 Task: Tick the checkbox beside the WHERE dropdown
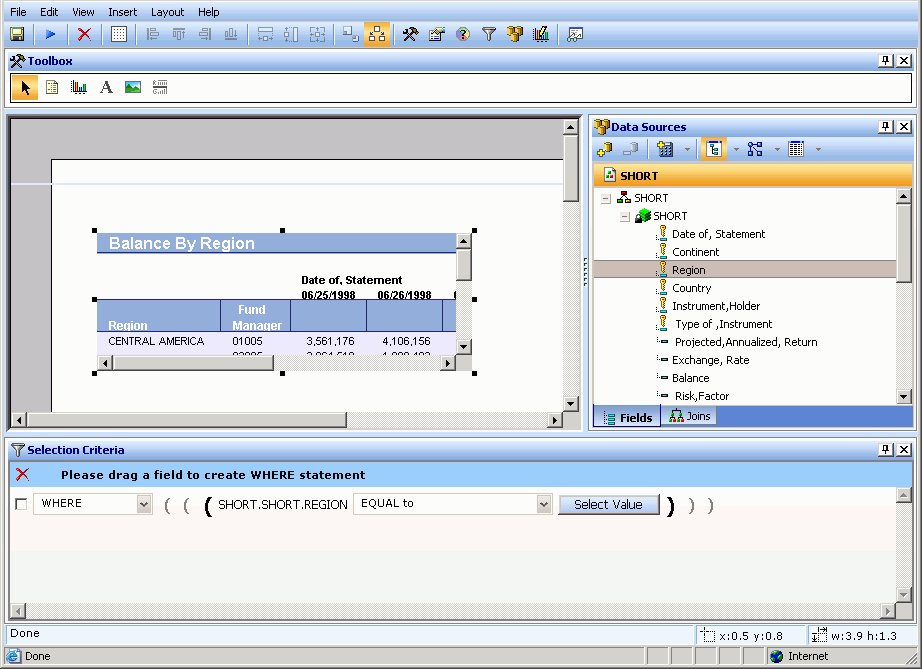click(x=21, y=504)
